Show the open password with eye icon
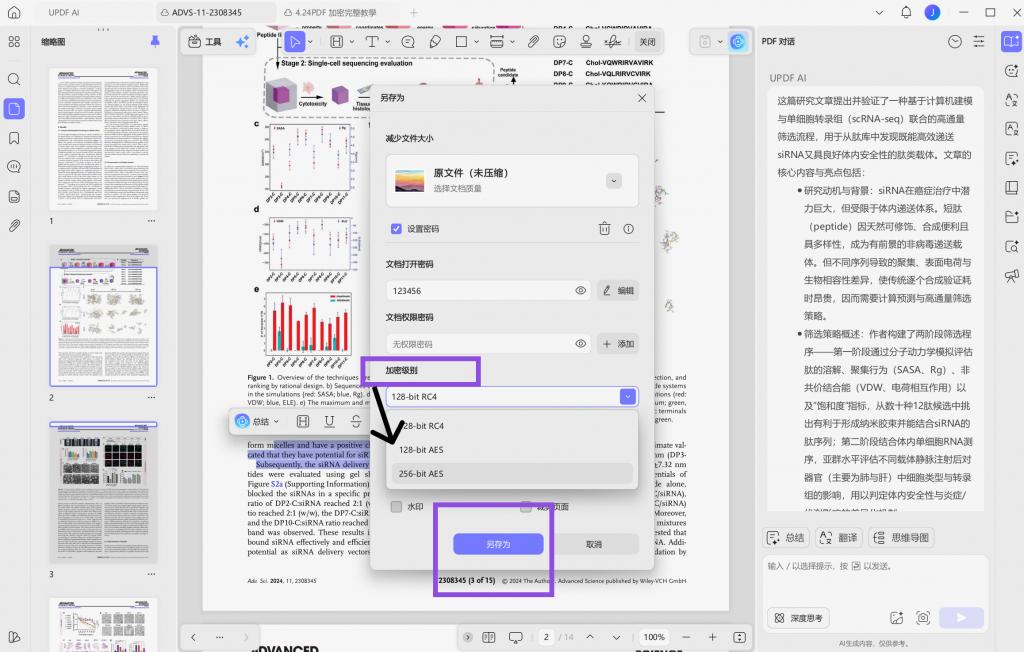Screen dimensions: 1024x652 pos(581,291)
